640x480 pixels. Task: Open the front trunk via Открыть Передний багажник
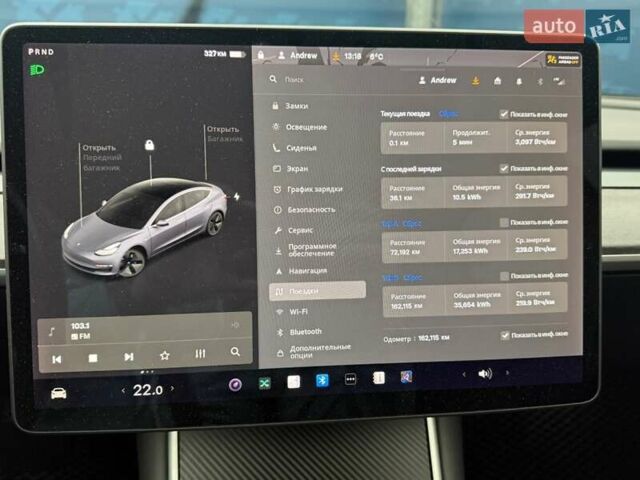pos(101,157)
